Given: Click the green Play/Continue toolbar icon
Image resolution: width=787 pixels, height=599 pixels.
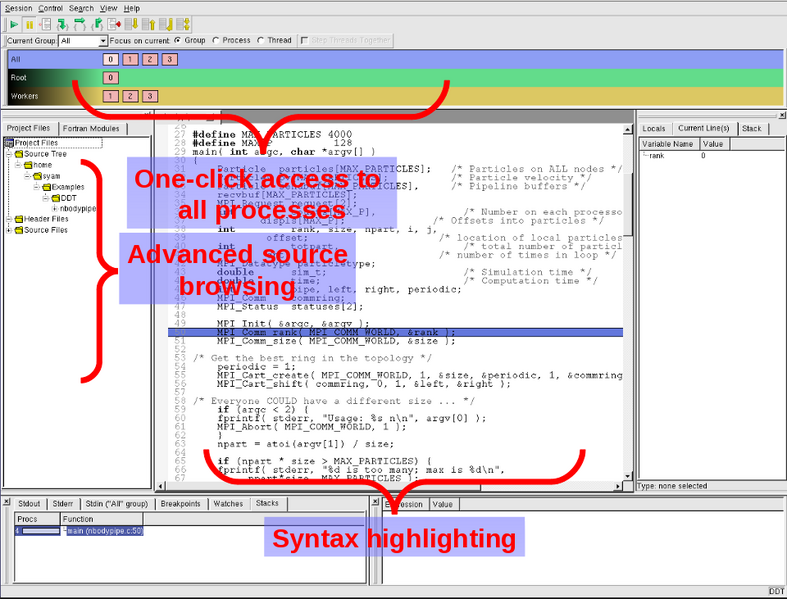Looking at the screenshot, I should pos(14,24).
